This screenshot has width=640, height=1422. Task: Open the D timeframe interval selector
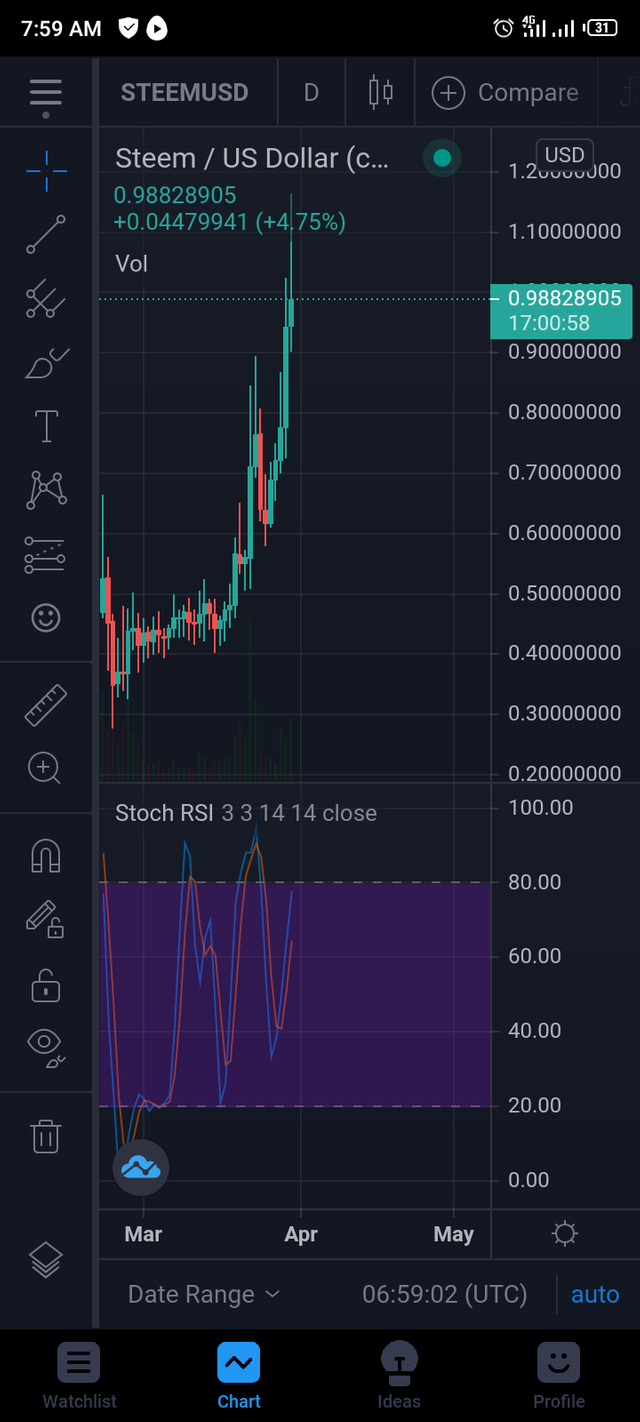311,93
